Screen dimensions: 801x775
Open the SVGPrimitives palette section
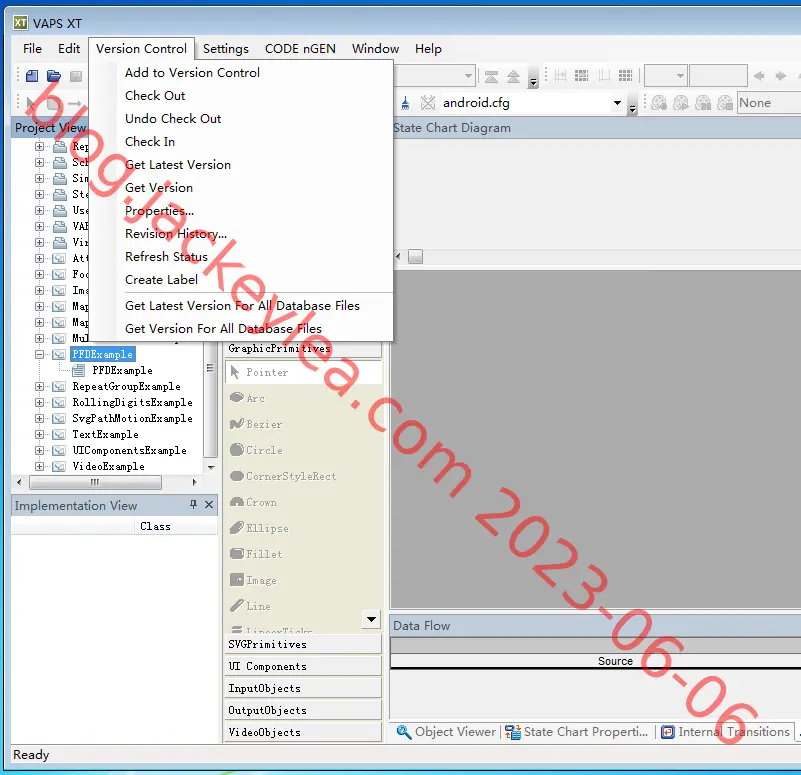pyautogui.click(x=303, y=644)
